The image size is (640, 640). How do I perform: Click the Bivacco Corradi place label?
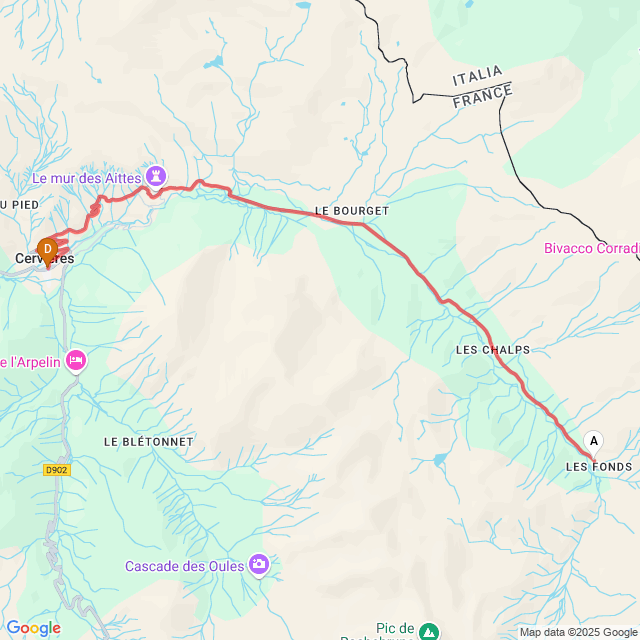(592, 248)
